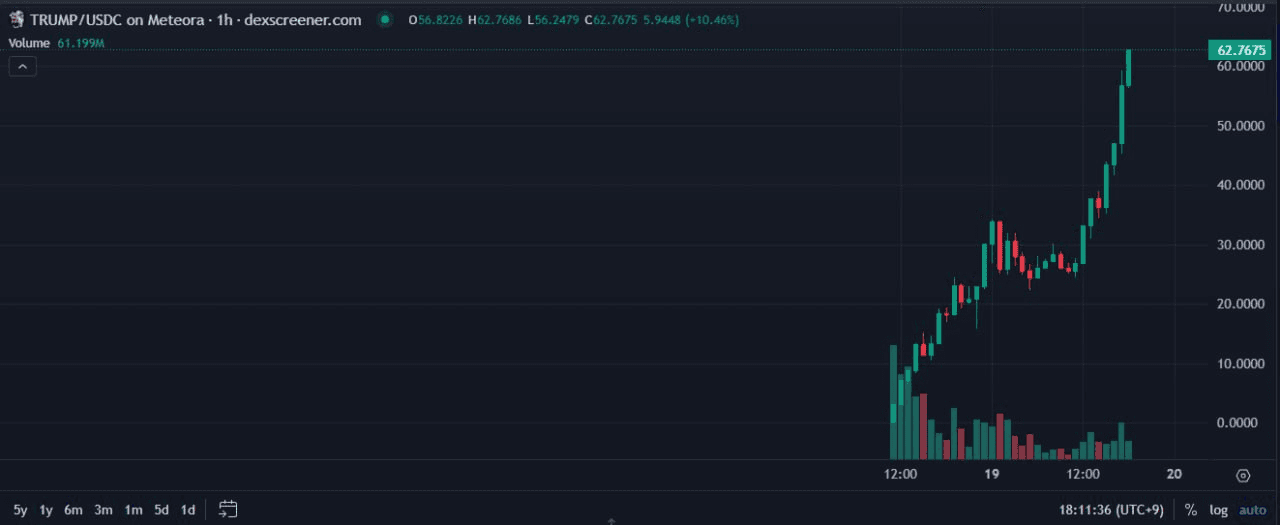
Task: Click the trump avatar icon beside symbol
Action: click(16, 20)
